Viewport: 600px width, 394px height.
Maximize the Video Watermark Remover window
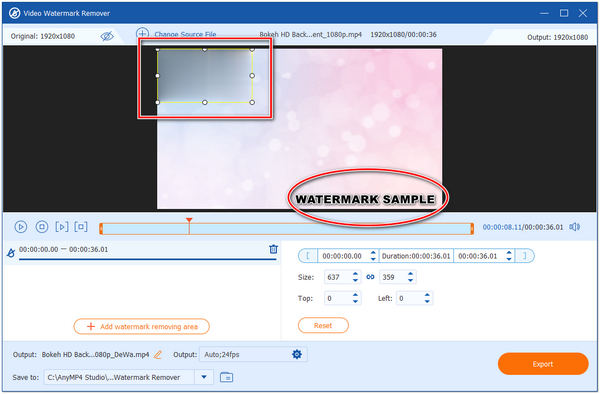coord(564,13)
